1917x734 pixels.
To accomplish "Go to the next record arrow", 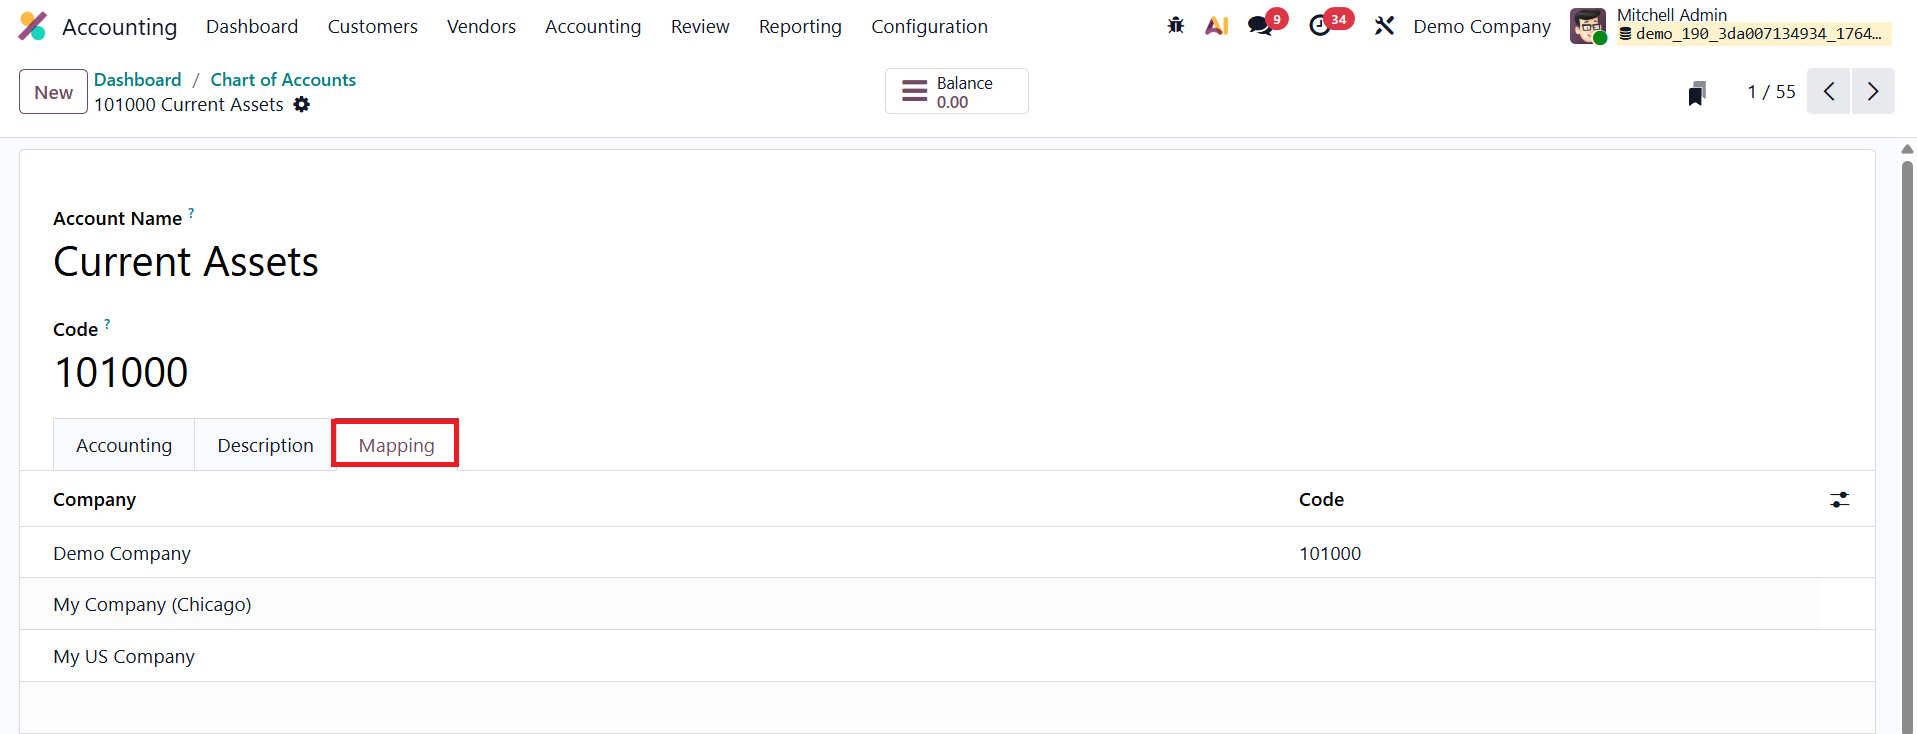I will 1873,92.
